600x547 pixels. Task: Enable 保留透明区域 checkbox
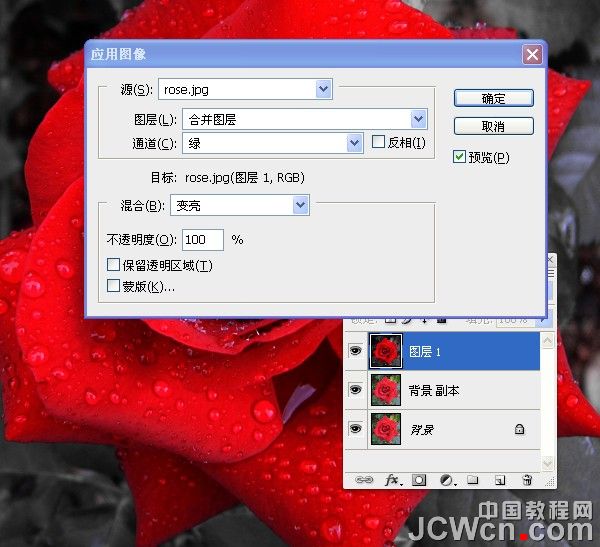coord(114,265)
